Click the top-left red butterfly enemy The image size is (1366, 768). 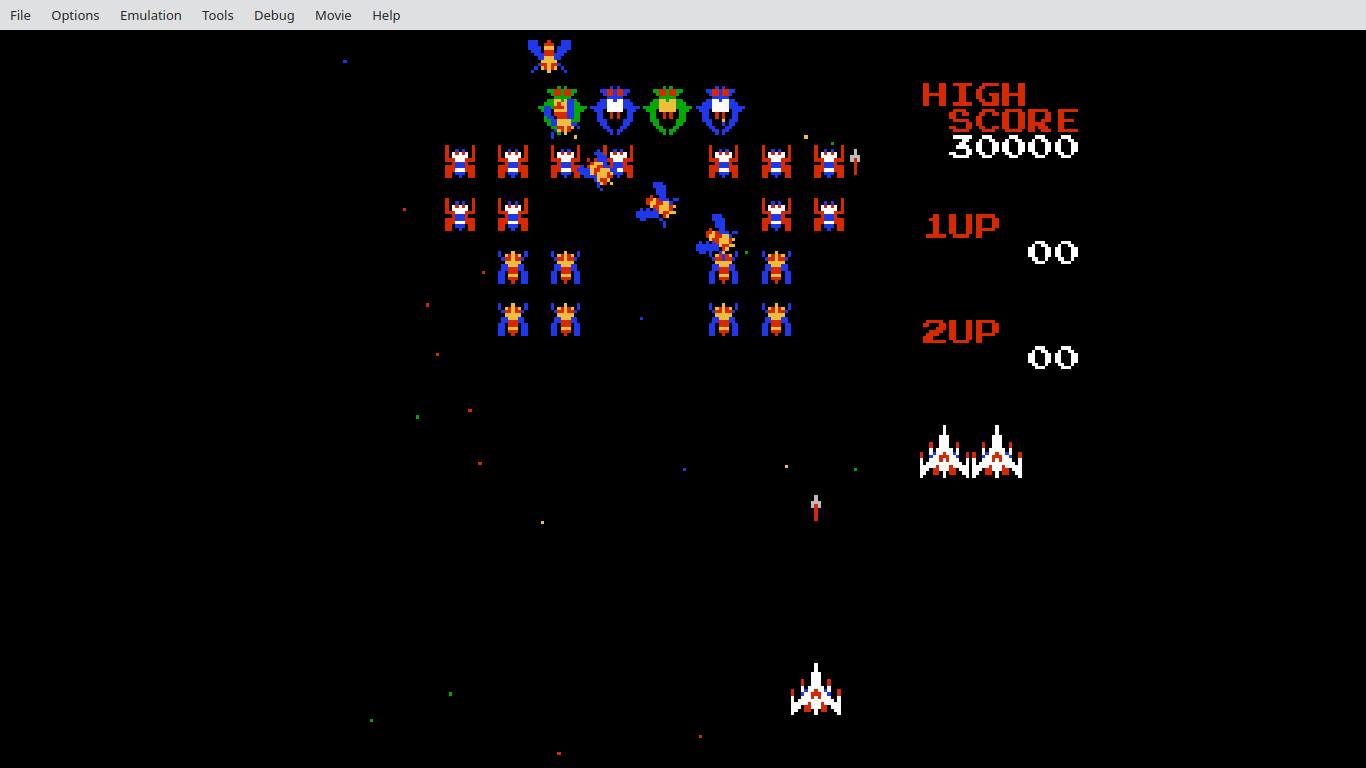pos(460,162)
